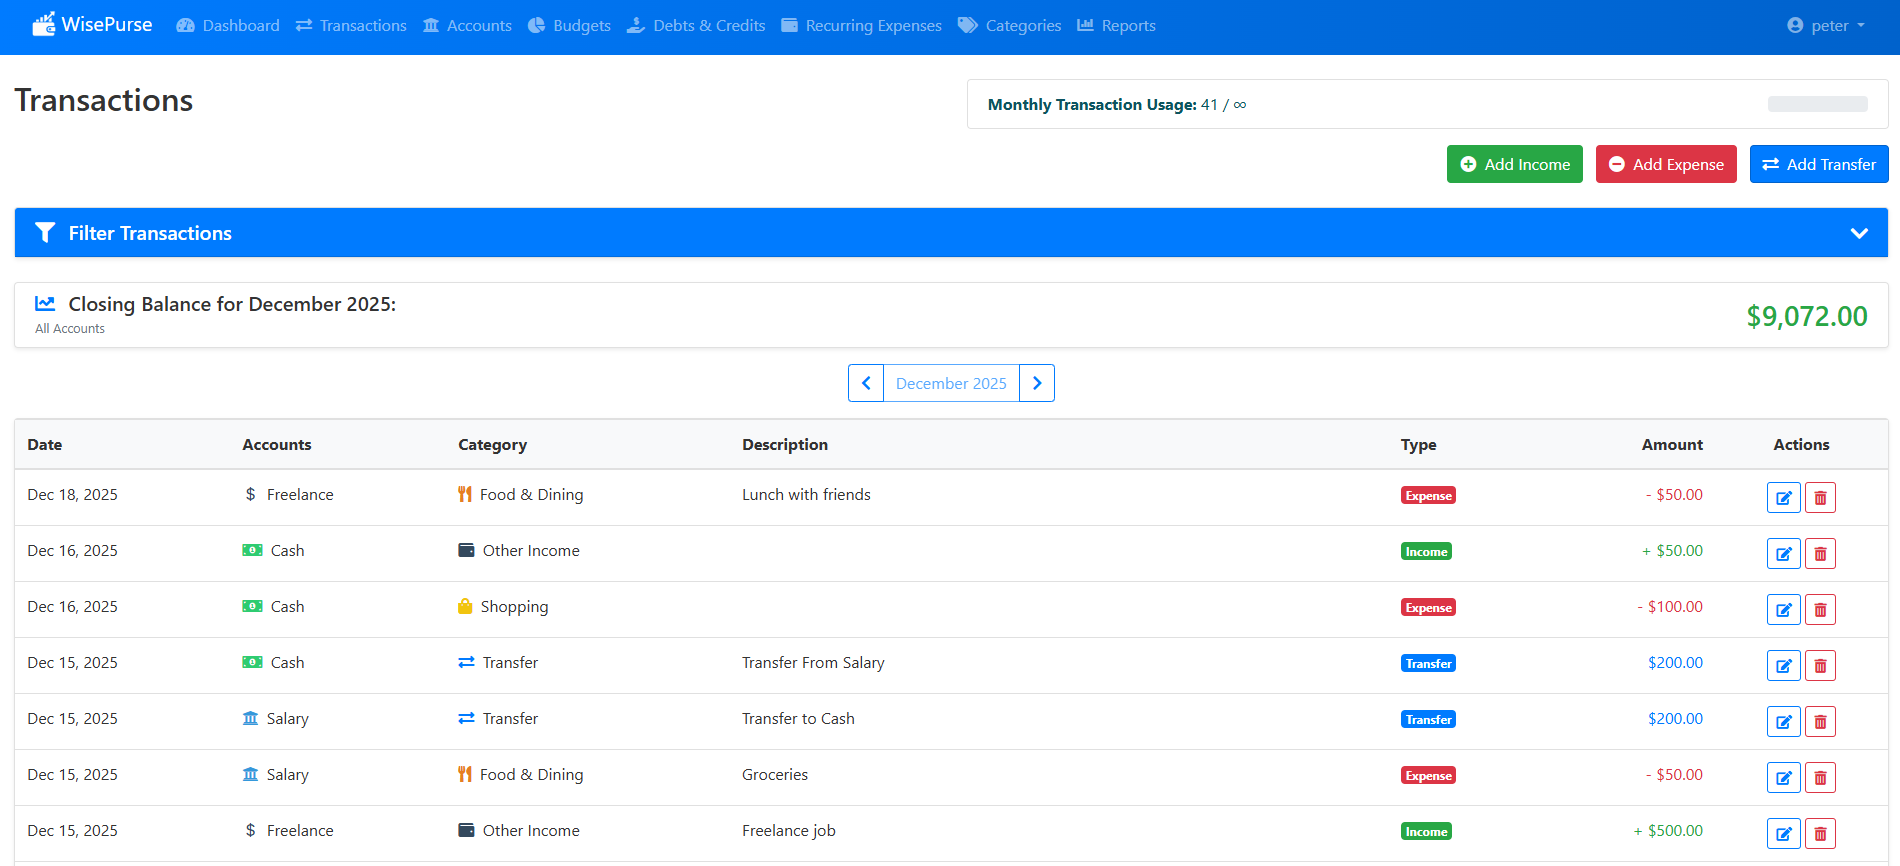Delete the Freelance job transaction
The height and width of the screenshot is (866, 1900).
coord(1820,833)
